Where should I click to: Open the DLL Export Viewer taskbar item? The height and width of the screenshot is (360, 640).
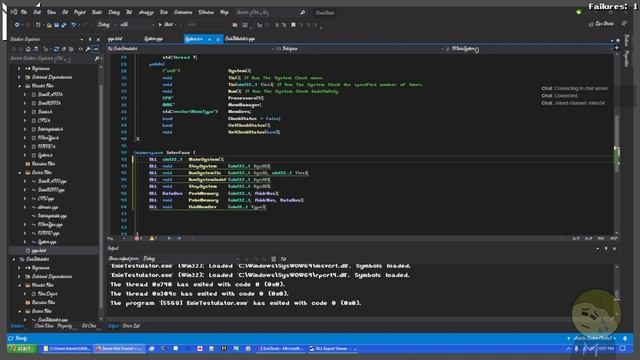(x=332, y=349)
